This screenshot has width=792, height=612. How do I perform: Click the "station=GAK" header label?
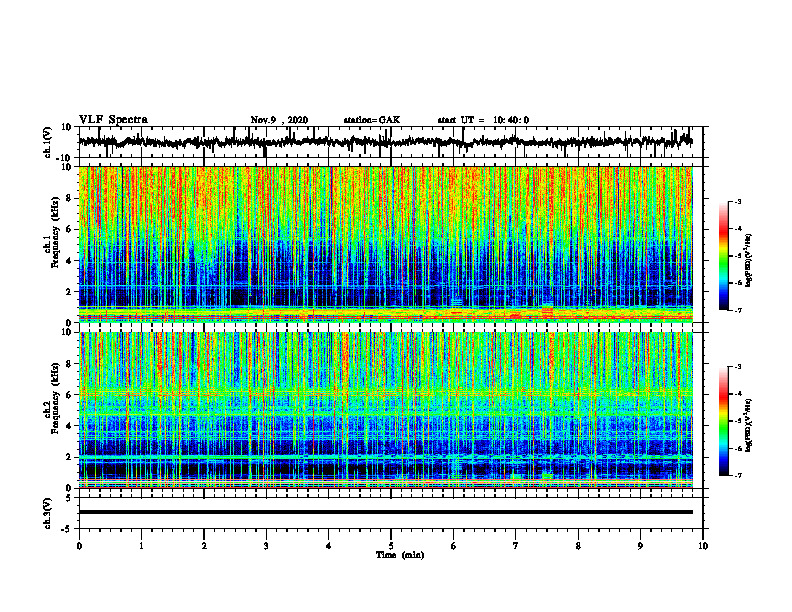372,120
